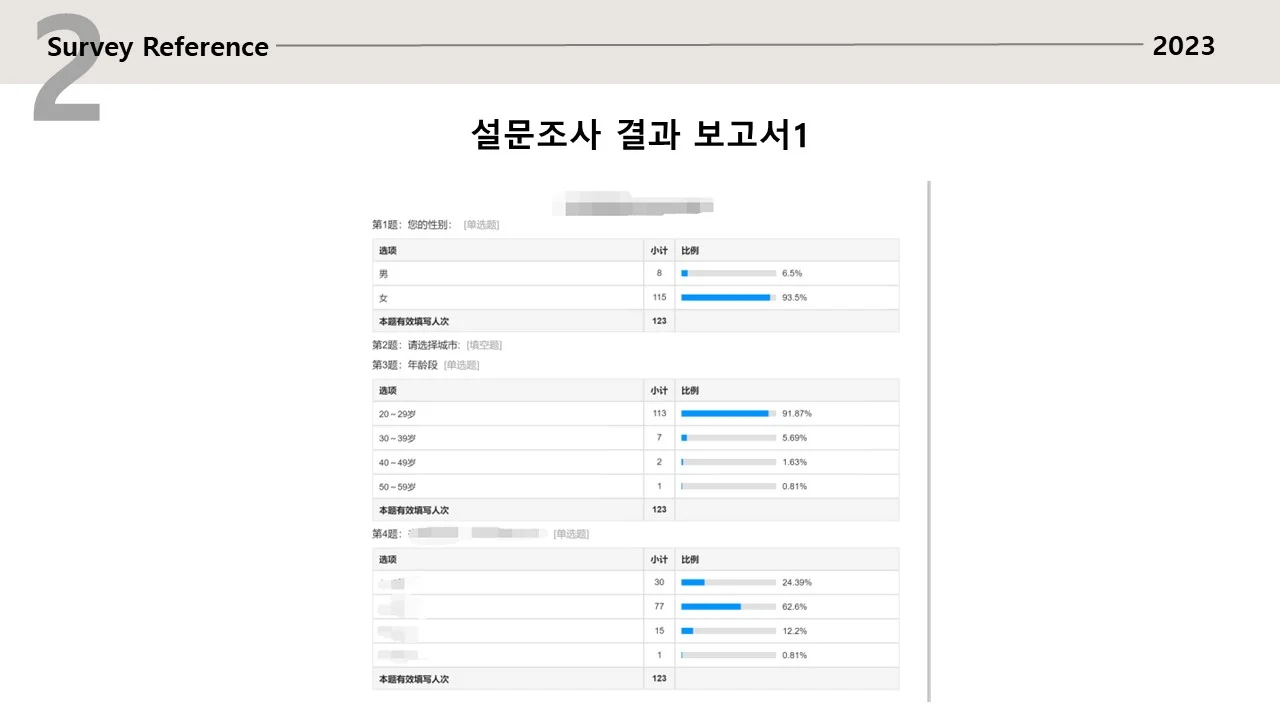
Task: Click the count '8' in the 男 row
Action: coord(659,273)
